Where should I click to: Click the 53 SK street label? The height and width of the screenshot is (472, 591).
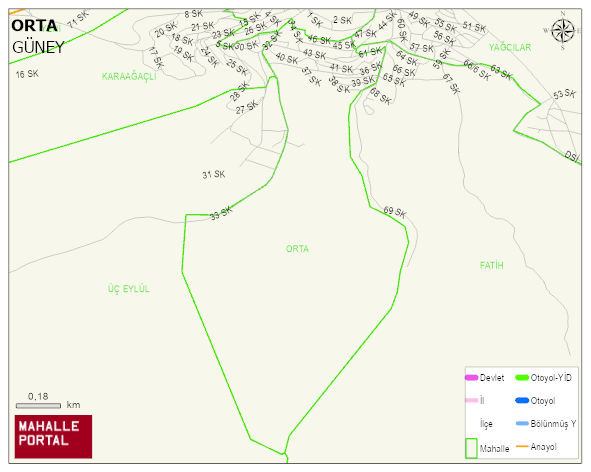click(564, 94)
